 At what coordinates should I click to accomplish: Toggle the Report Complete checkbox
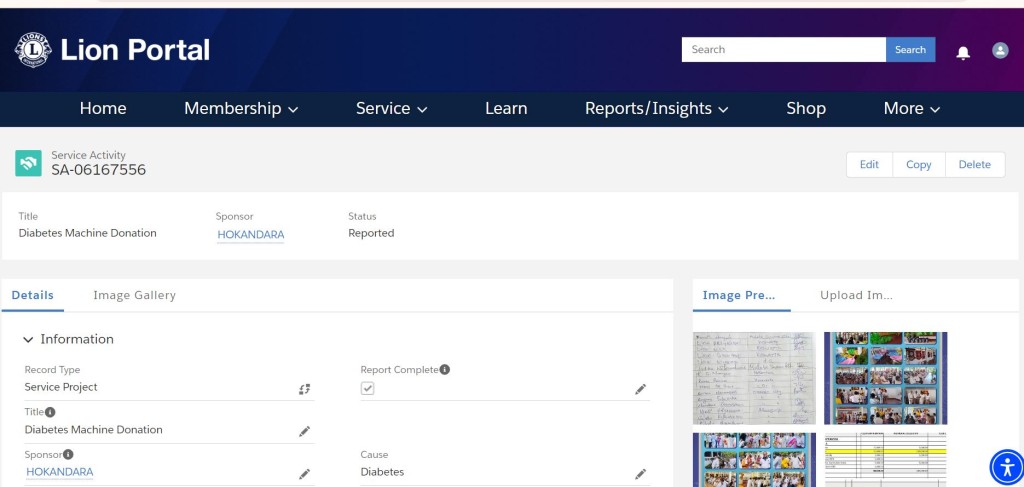368,388
